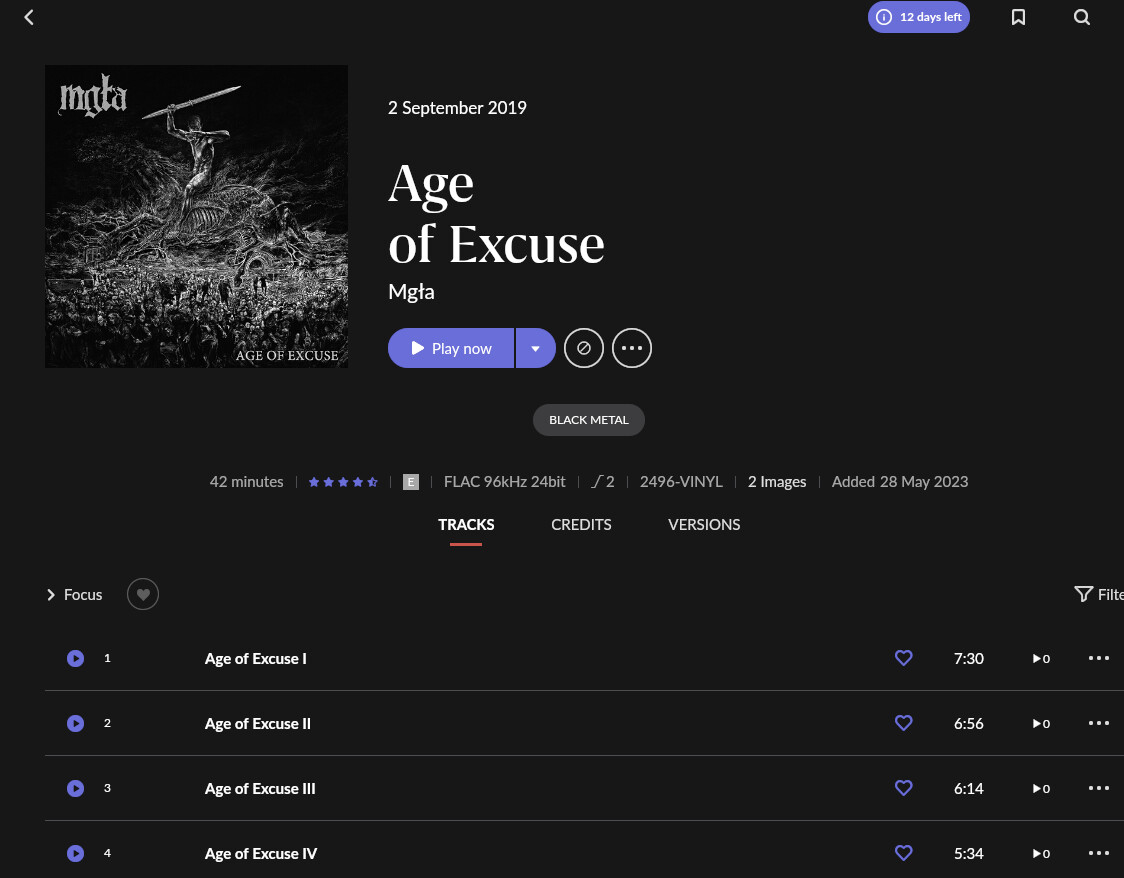Viewport: 1124px width, 878px height.
Task: Switch to the Versions tab
Action: coord(704,525)
